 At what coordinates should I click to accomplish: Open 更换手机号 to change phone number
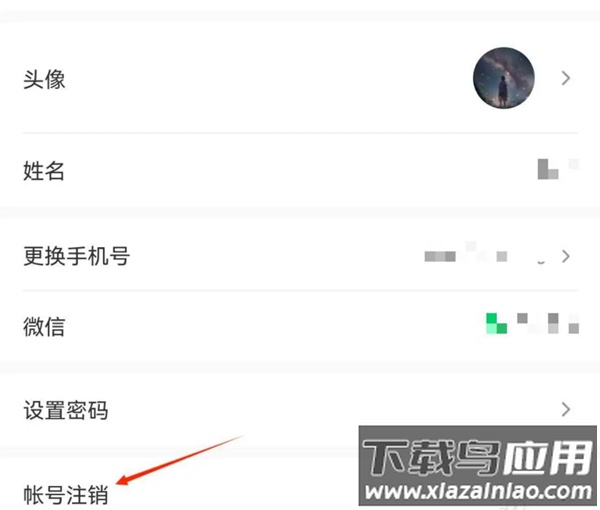[x=300, y=256]
